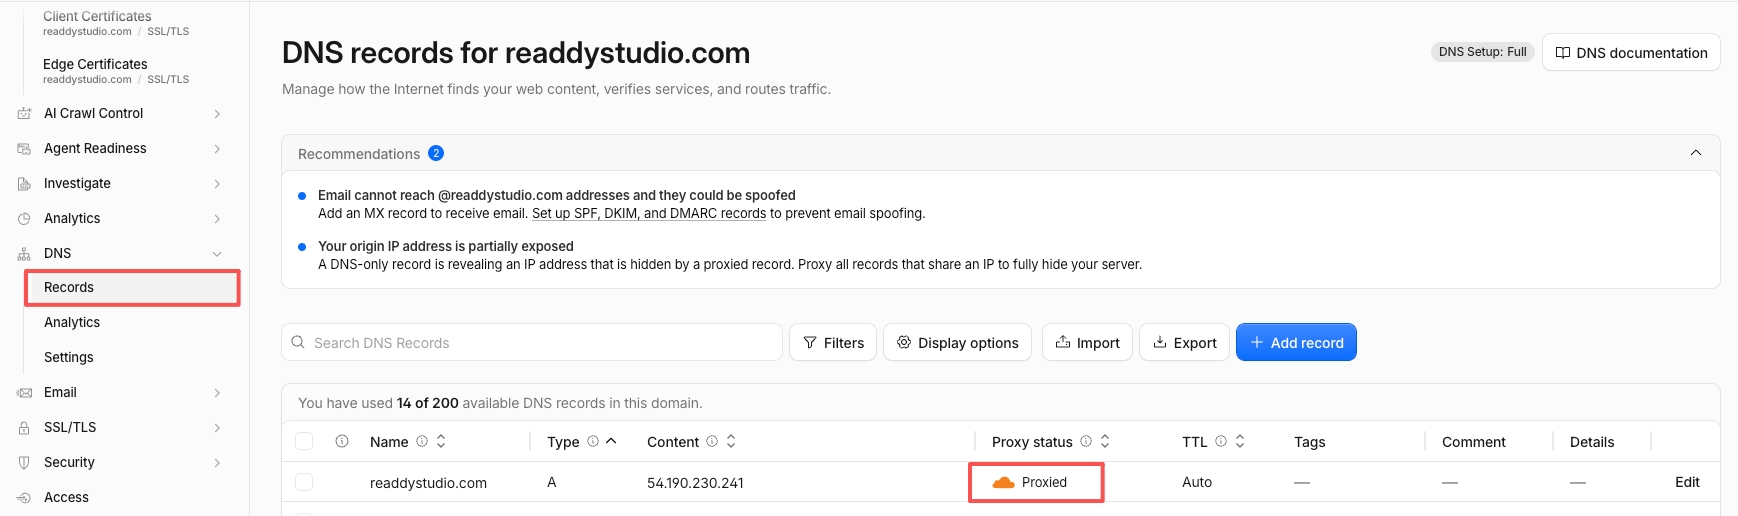Expand the top-level Analytics chevron
This screenshot has height=516, width=1738.
(x=217, y=219)
